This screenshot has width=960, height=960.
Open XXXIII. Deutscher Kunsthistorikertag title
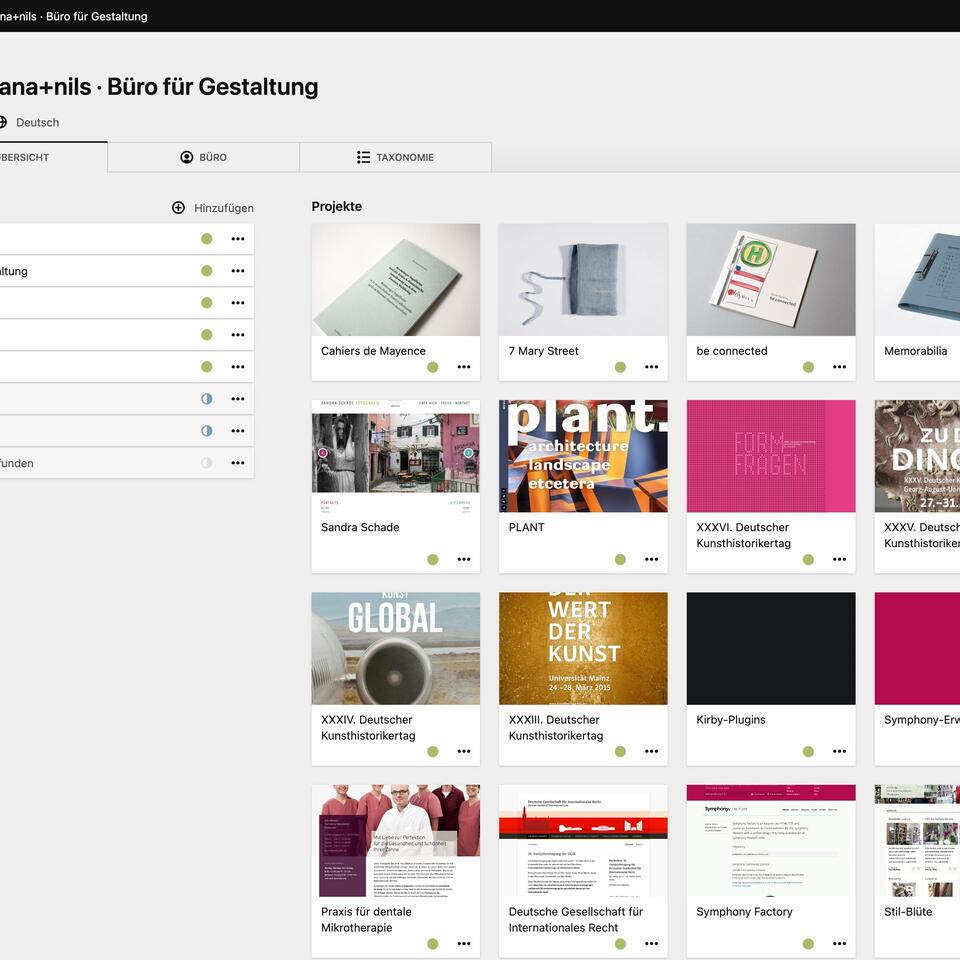[556, 727]
